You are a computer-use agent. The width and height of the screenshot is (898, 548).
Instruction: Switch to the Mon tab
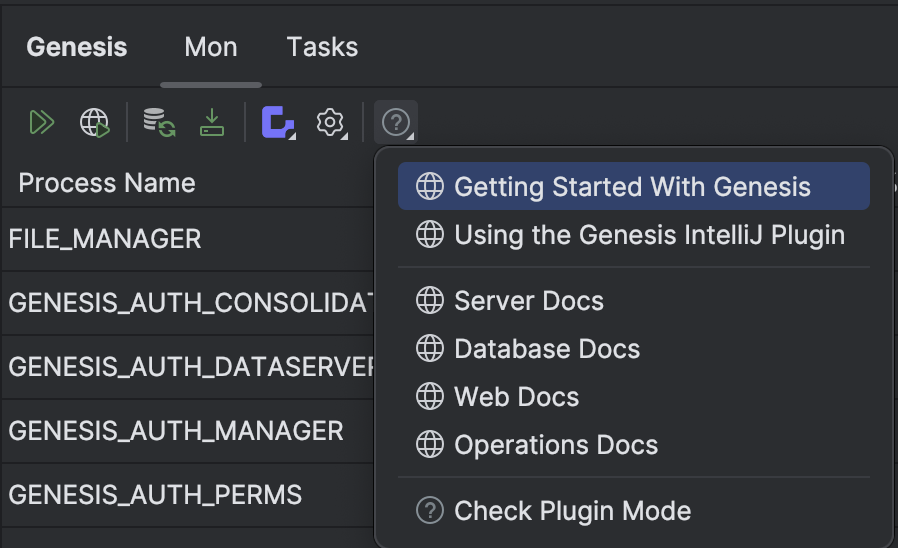coord(211,47)
